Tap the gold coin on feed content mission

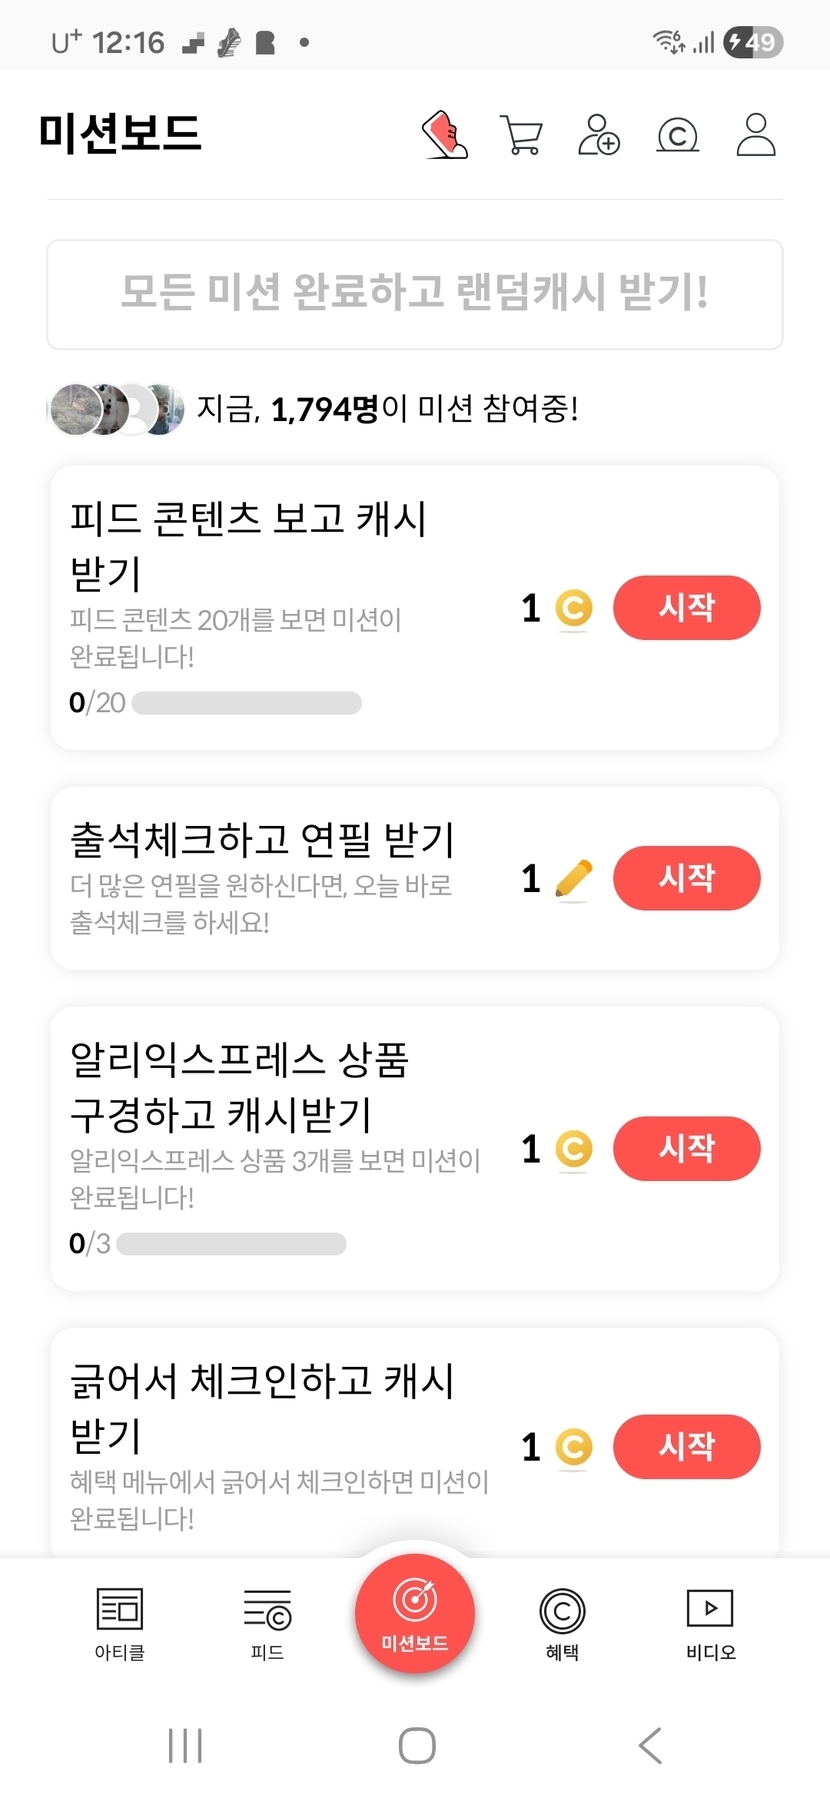574,608
